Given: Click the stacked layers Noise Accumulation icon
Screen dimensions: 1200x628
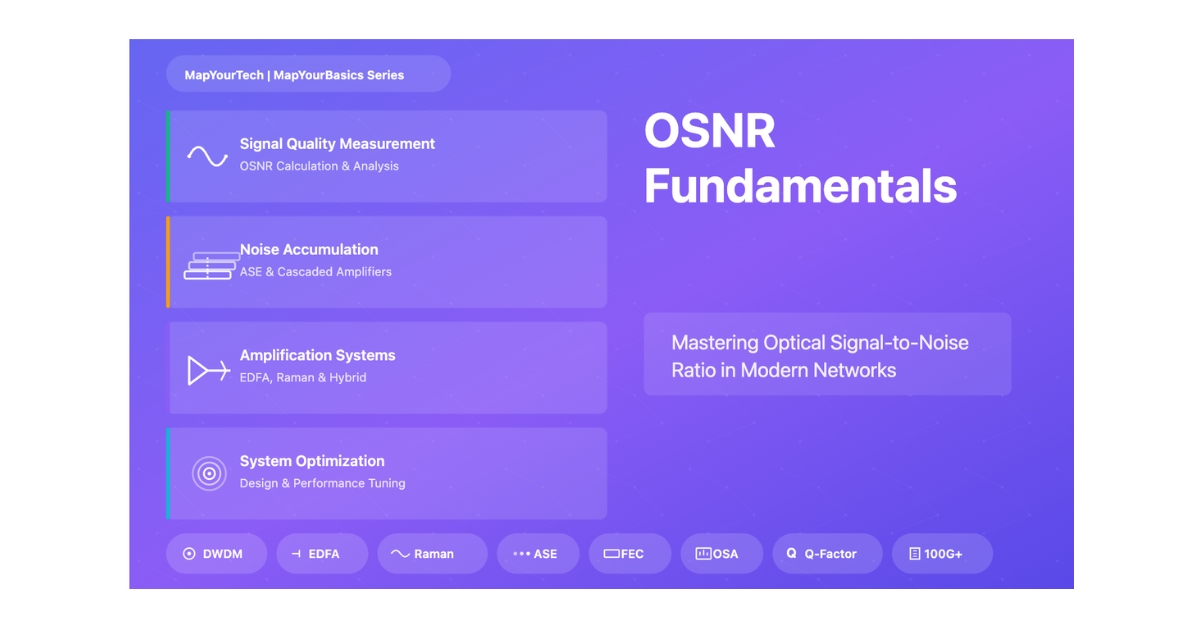Looking at the screenshot, I should (210, 266).
